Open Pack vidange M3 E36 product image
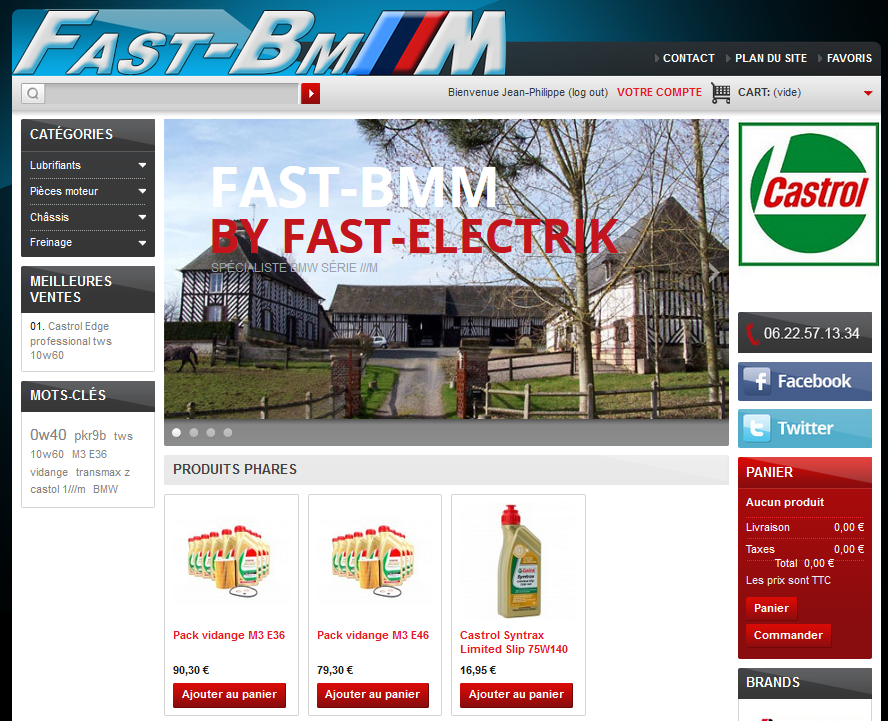 pyautogui.click(x=229, y=561)
